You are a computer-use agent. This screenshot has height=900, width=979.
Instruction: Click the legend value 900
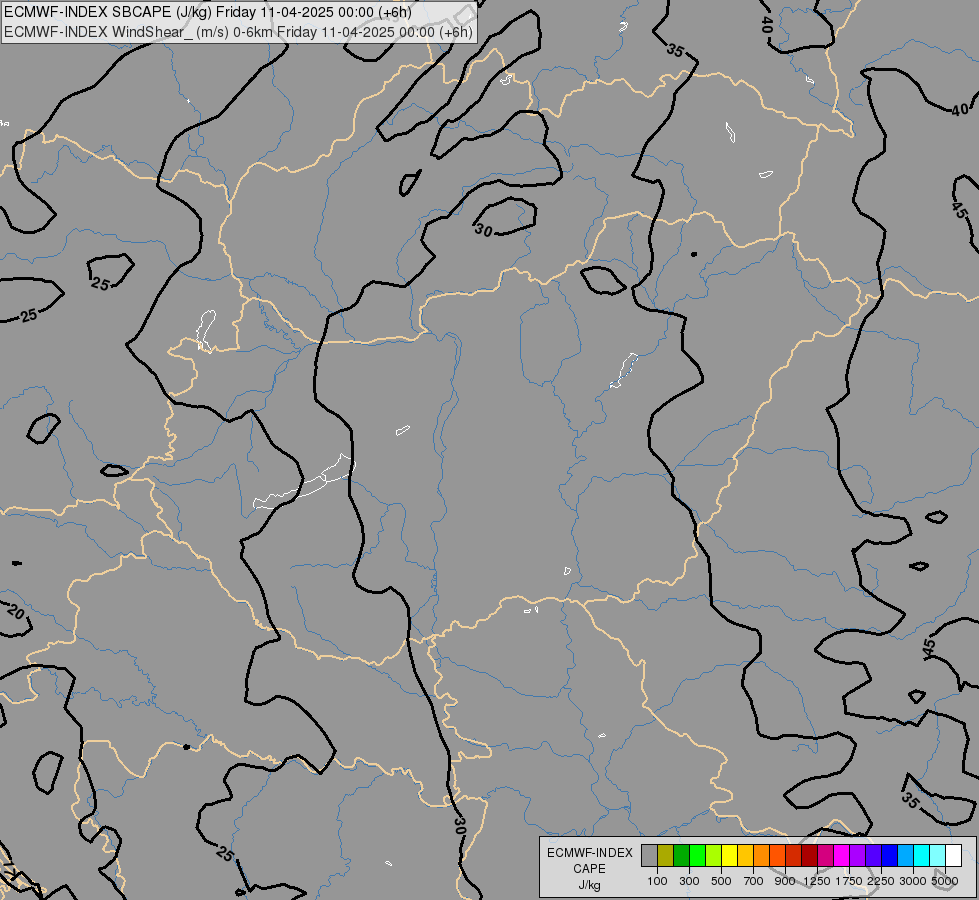click(785, 881)
